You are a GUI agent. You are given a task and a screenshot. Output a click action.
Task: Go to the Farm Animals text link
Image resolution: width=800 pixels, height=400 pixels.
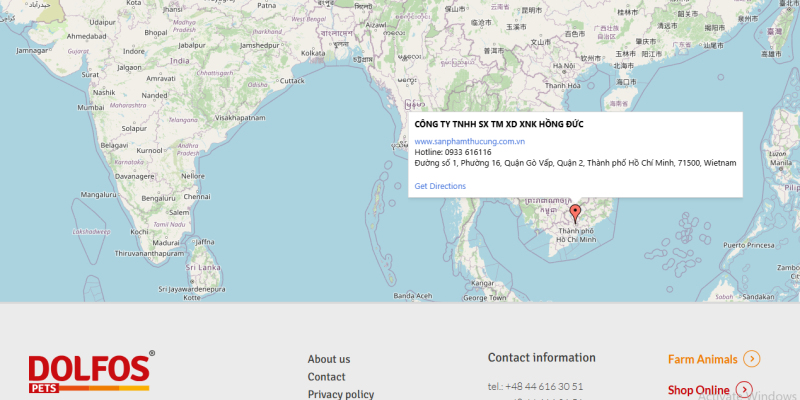tap(702, 359)
